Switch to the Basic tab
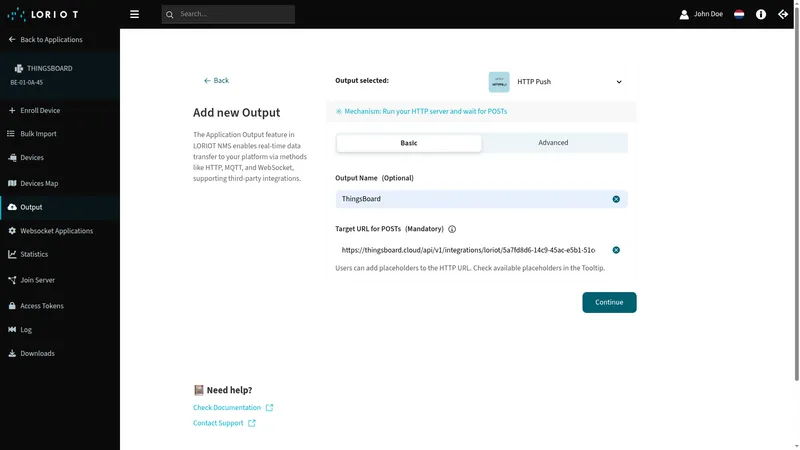Viewport: 800px width, 450px height. (x=409, y=143)
